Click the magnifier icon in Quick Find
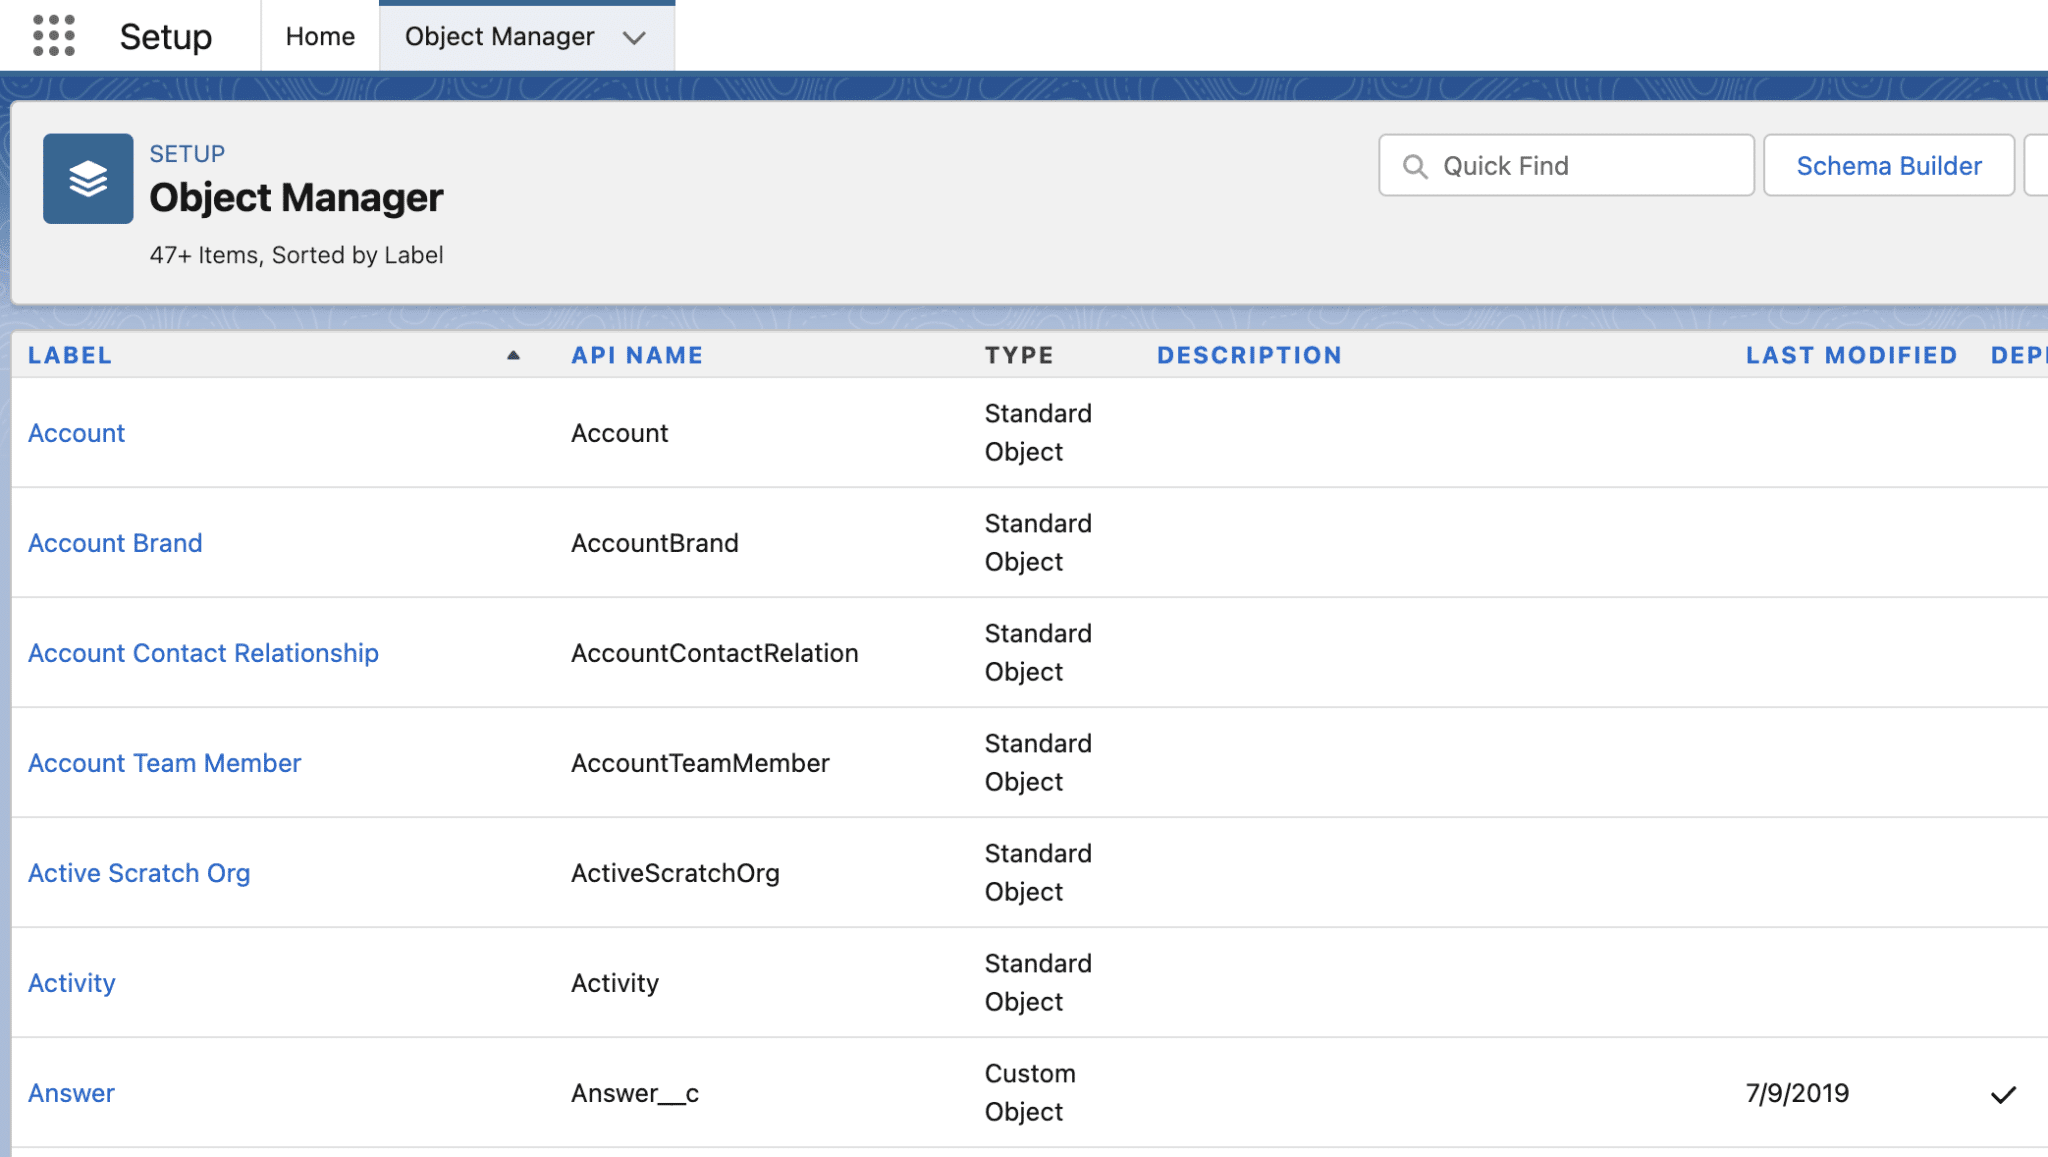Image resolution: width=2048 pixels, height=1157 pixels. (x=1416, y=165)
